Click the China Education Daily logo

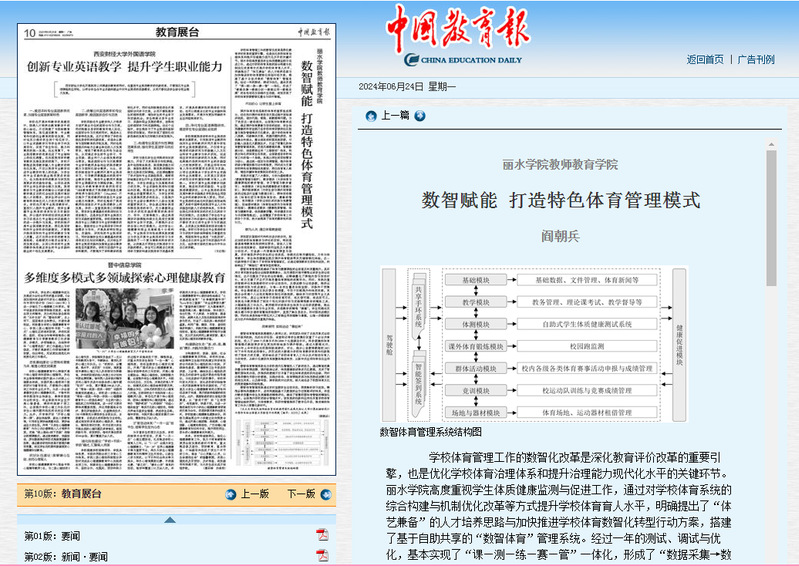pos(458,36)
